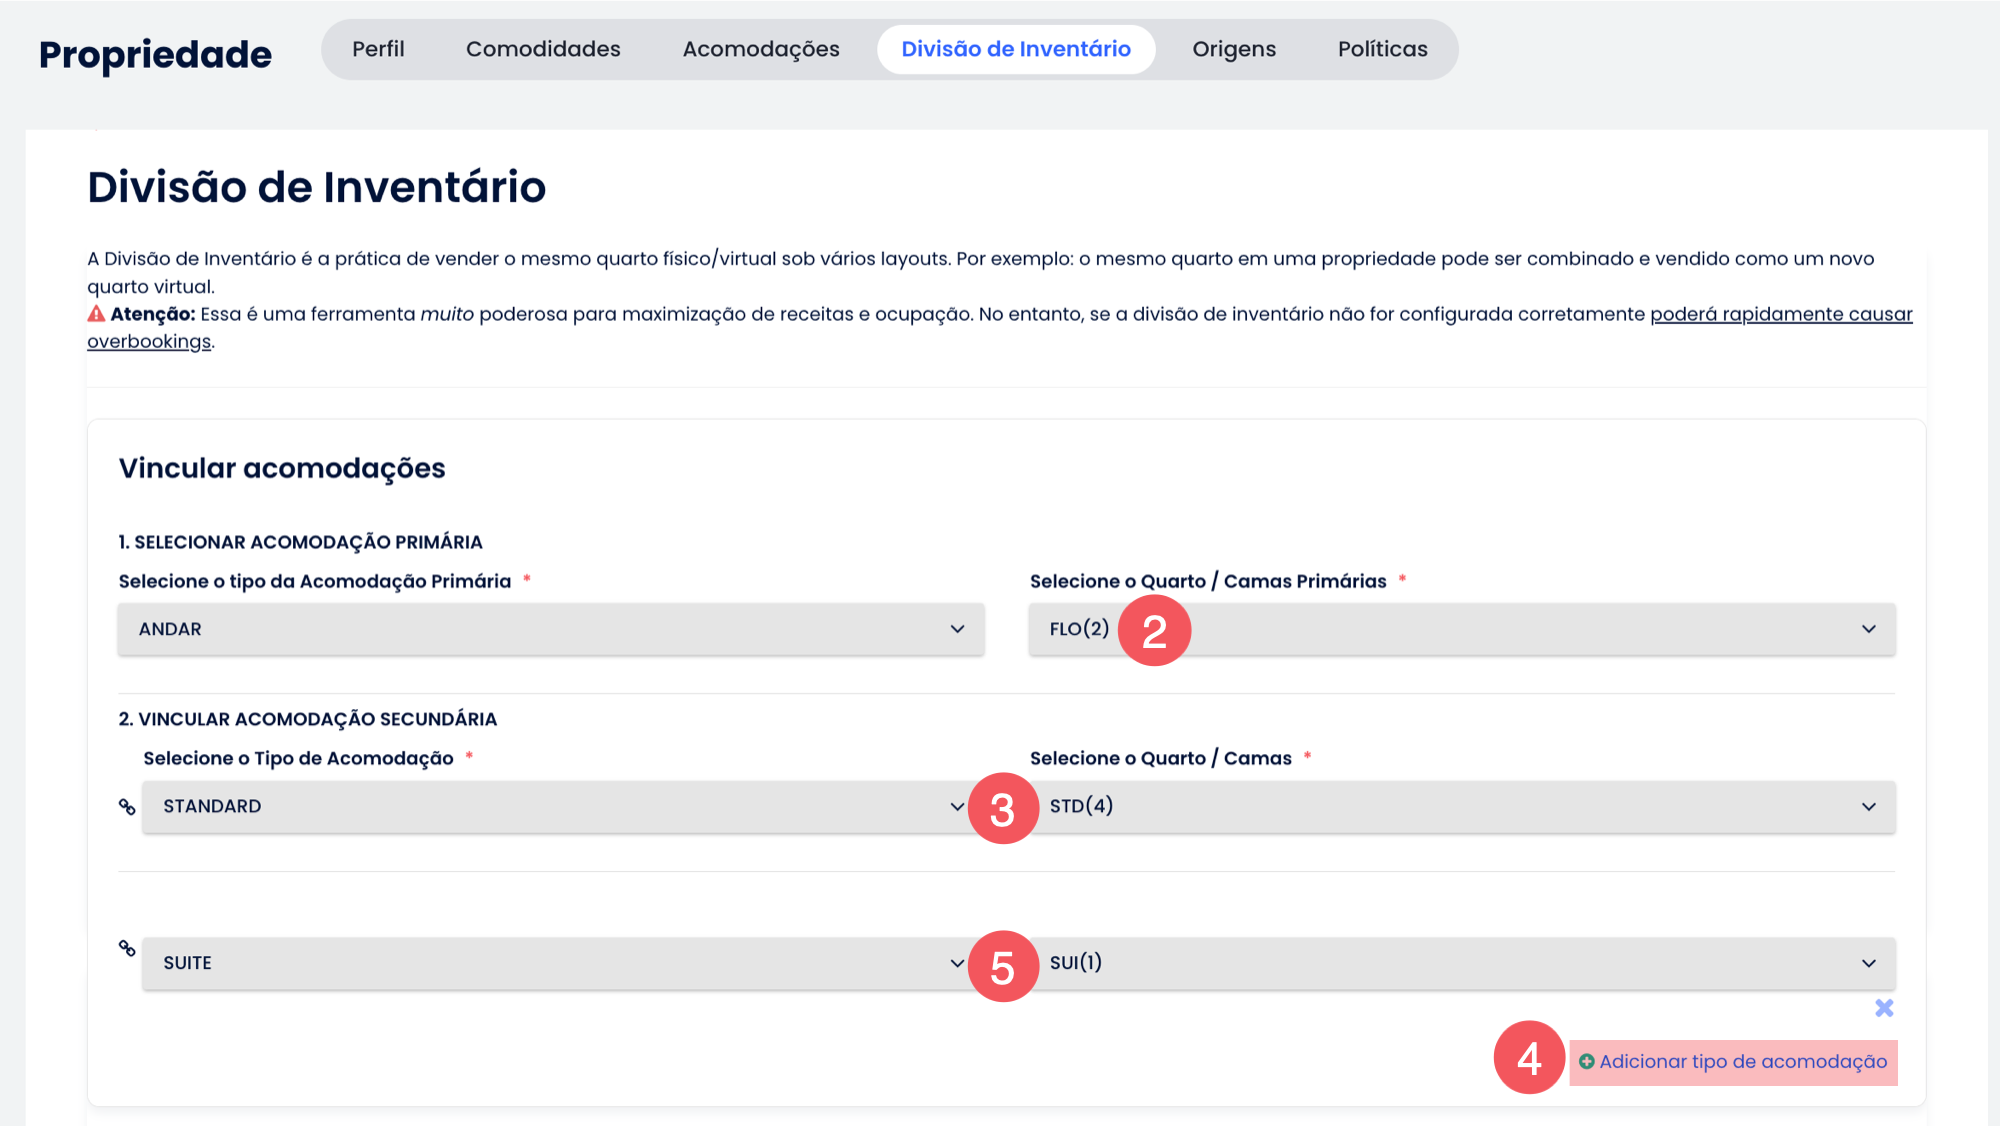Go to the Políticas tab
The width and height of the screenshot is (2000, 1126).
coord(1382,49)
